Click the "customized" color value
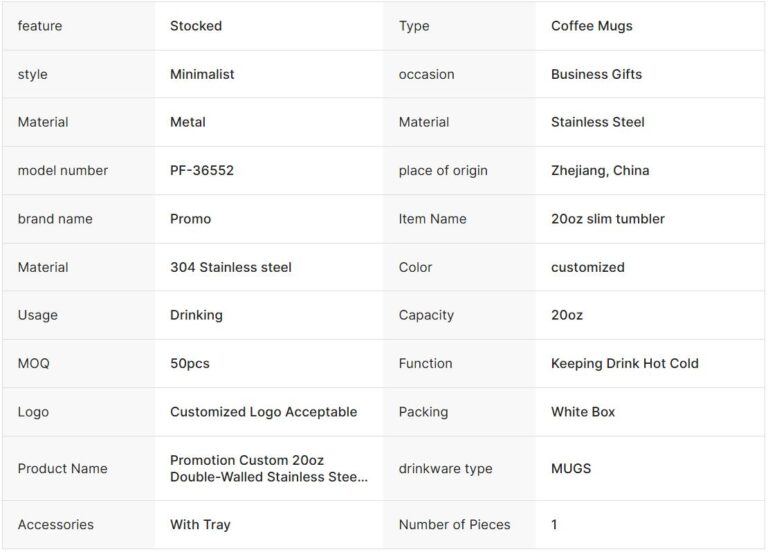Screen dimensions: 768x552 tap(587, 267)
